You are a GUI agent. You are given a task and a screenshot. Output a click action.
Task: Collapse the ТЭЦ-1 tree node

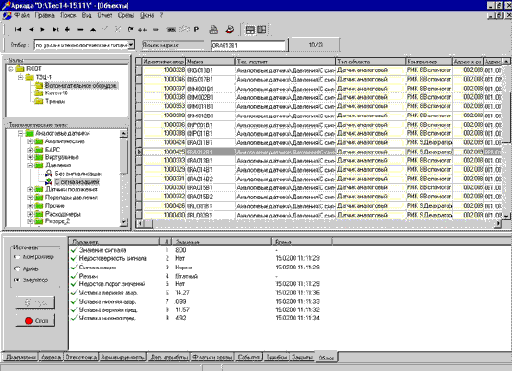coord(20,77)
